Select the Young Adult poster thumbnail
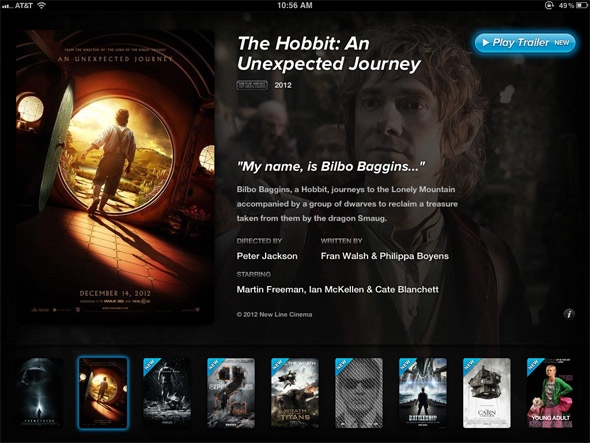Image resolution: width=590 pixels, height=443 pixels. 550,393
